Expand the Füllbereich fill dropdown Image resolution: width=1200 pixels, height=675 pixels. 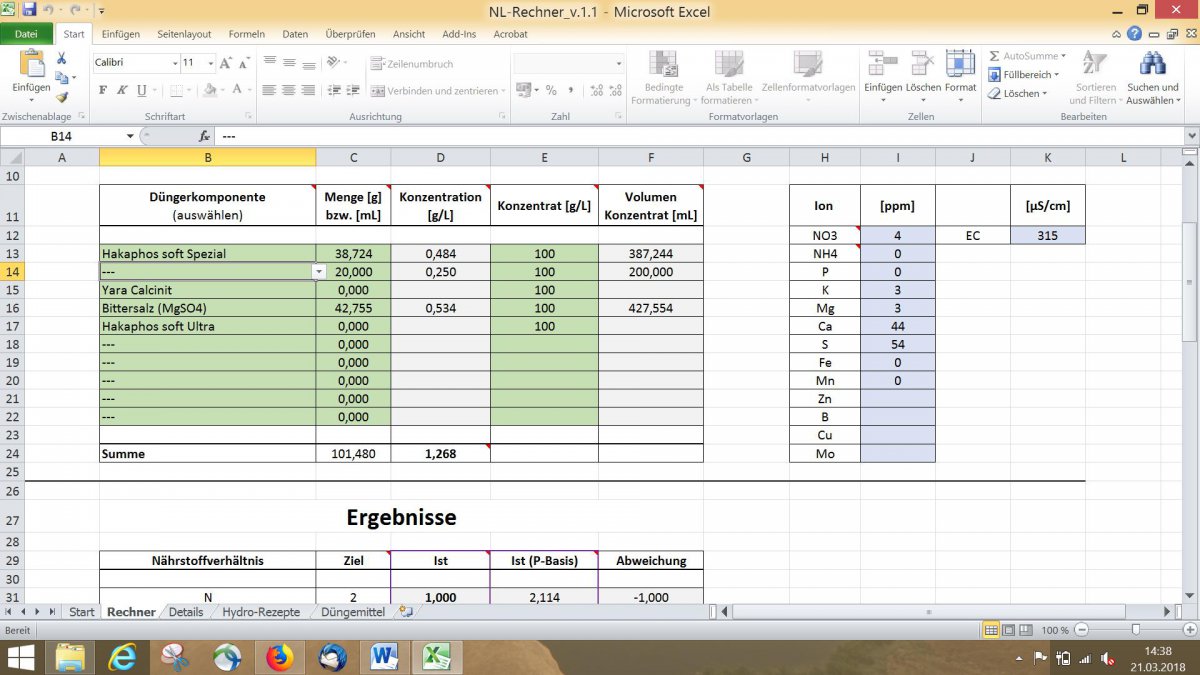[1058, 75]
